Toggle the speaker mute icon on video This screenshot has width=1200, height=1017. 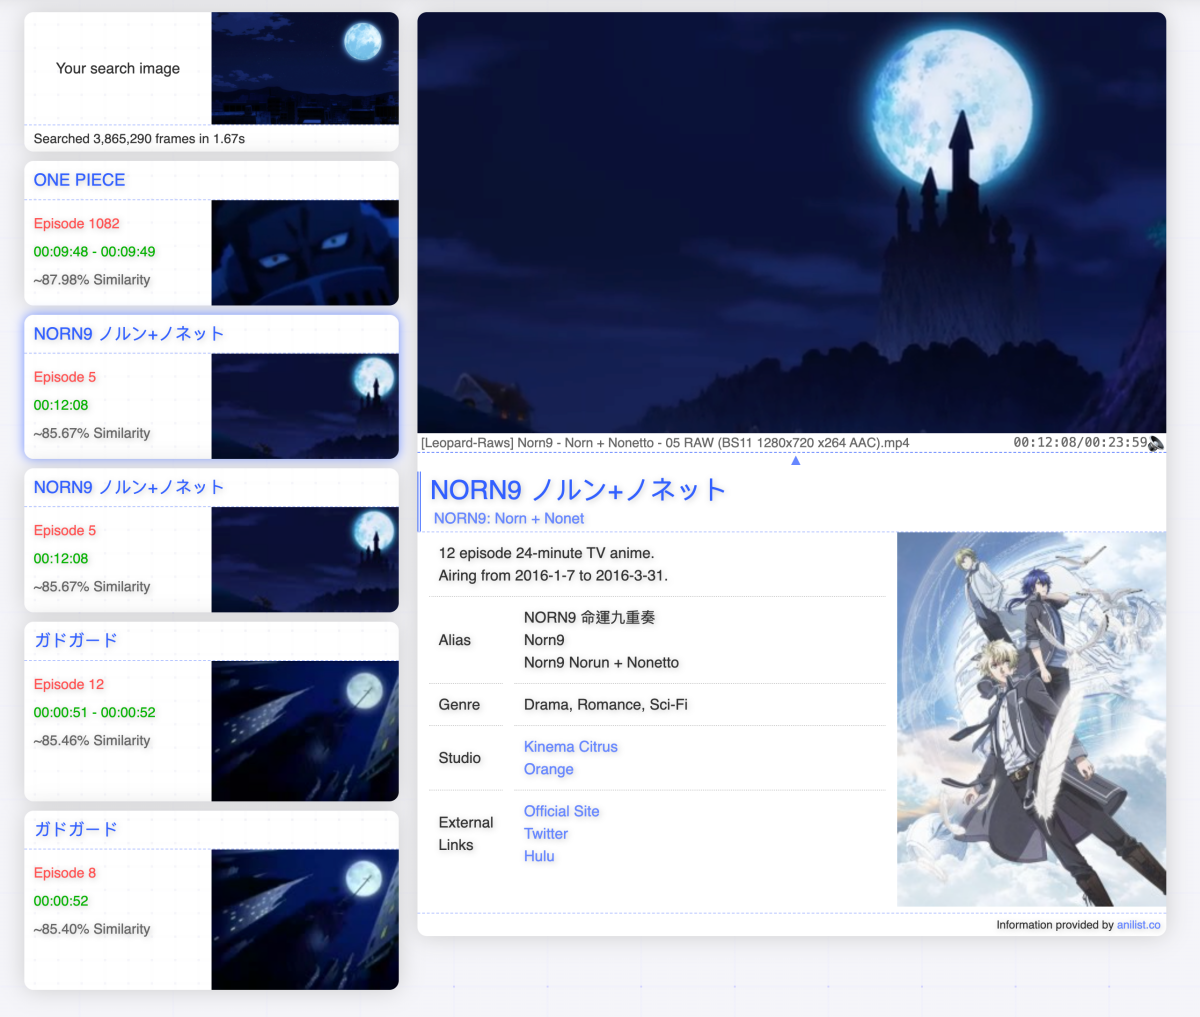coord(1156,443)
